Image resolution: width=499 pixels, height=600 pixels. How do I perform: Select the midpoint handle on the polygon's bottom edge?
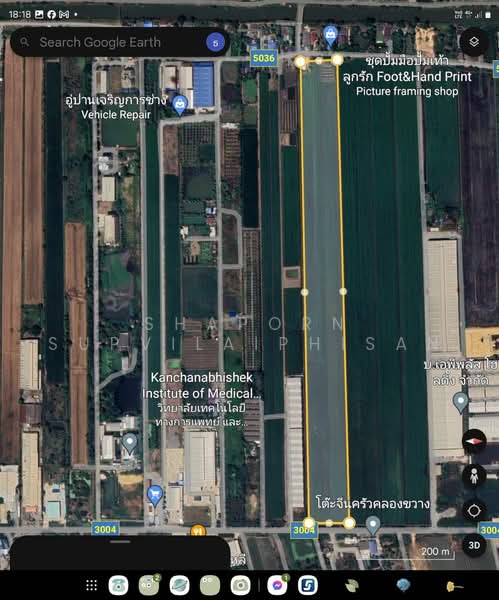329,523
